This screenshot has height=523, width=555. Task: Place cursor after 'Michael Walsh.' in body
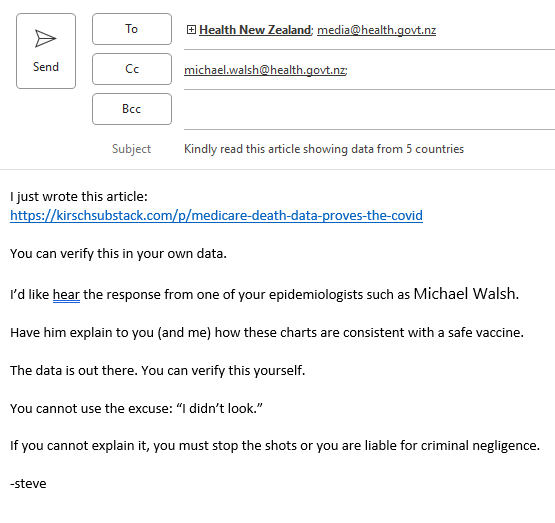(520, 294)
